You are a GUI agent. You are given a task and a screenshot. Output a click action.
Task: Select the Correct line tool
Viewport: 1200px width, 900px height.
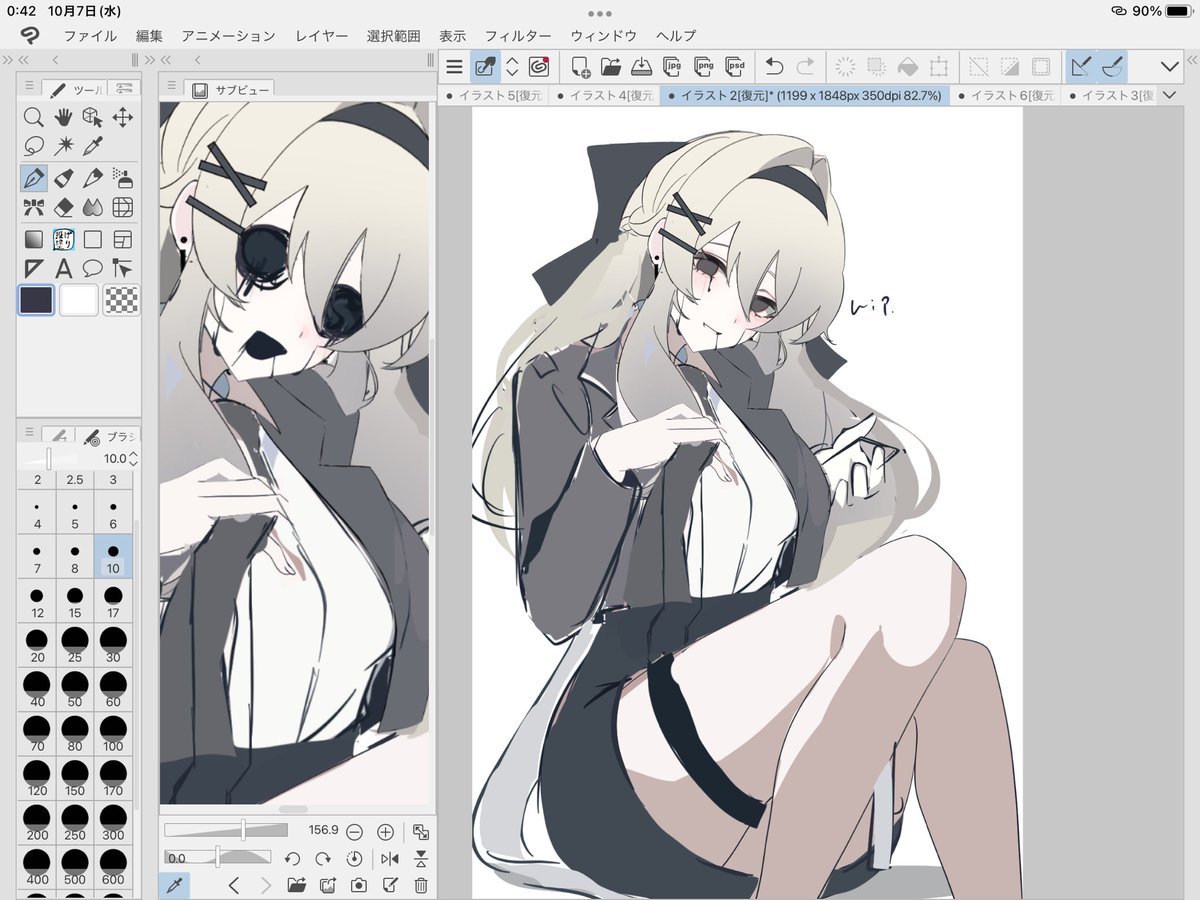pos(123,268)
